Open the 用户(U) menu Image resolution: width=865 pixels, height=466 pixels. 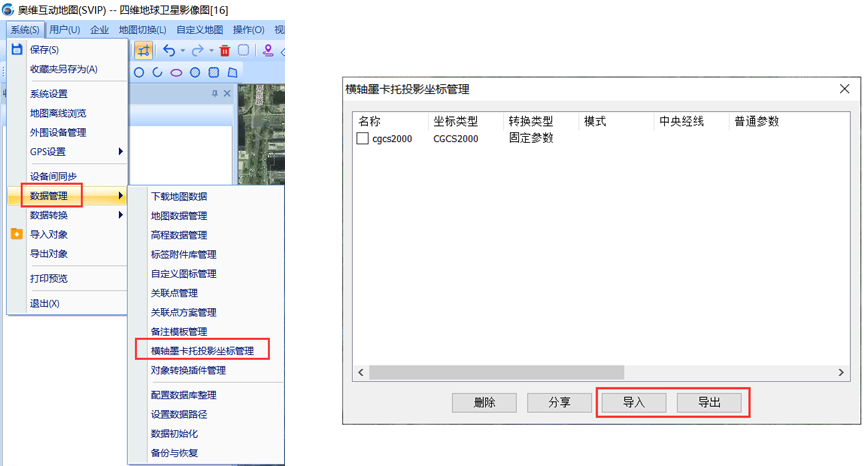tap(64, 30)
